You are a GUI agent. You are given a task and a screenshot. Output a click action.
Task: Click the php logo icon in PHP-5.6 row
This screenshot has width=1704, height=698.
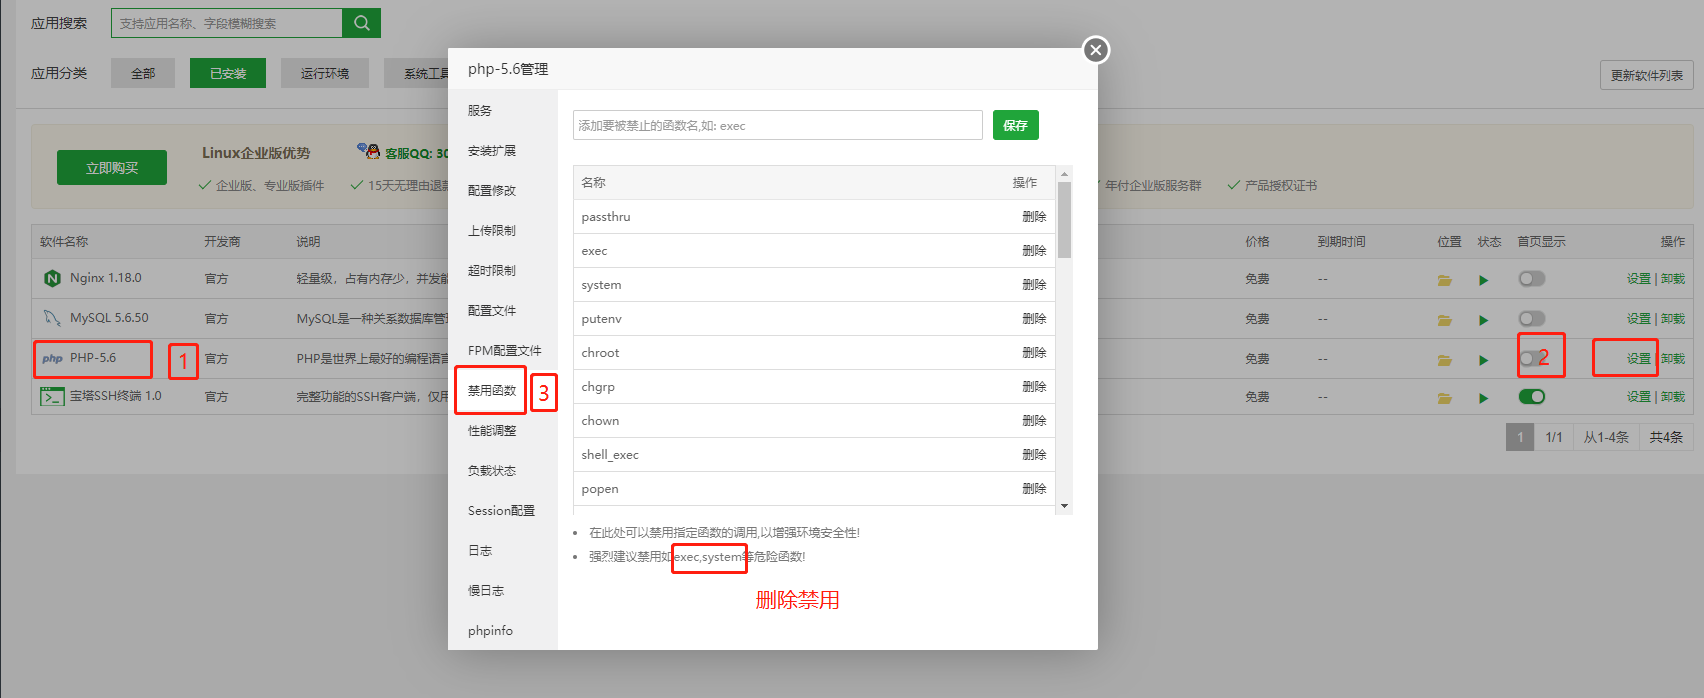(52, 358)
